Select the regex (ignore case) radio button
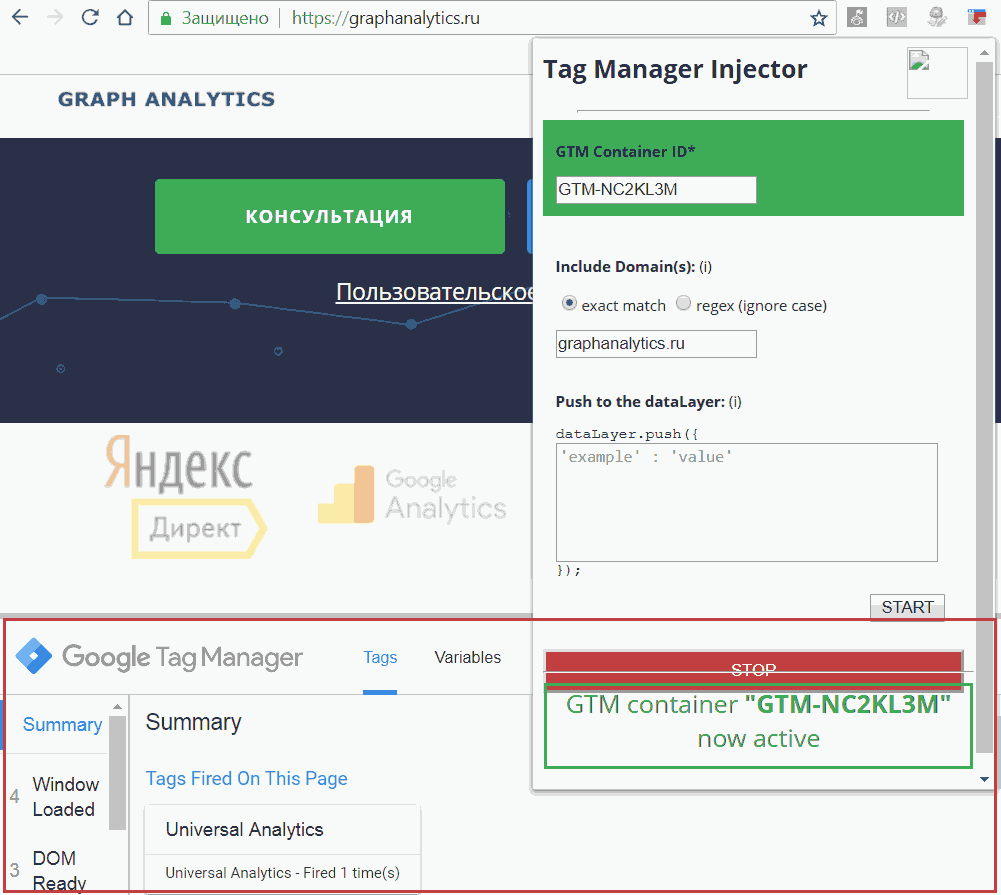The image size is (1001, 895). coord(683,303)
